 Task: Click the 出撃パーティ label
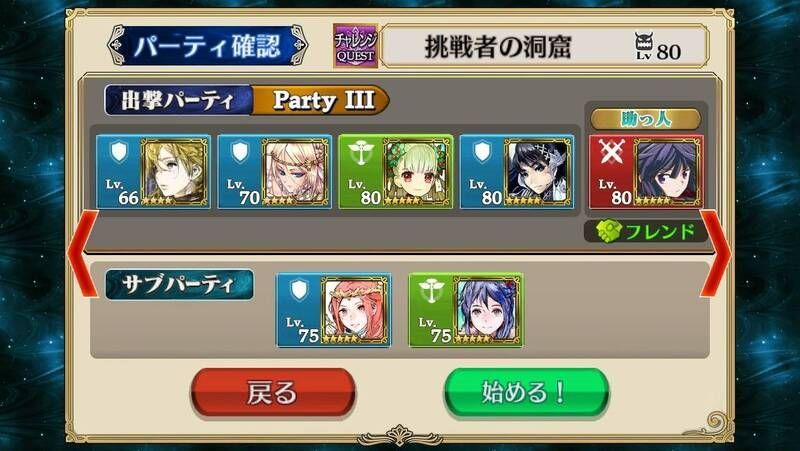click(178, 100)
